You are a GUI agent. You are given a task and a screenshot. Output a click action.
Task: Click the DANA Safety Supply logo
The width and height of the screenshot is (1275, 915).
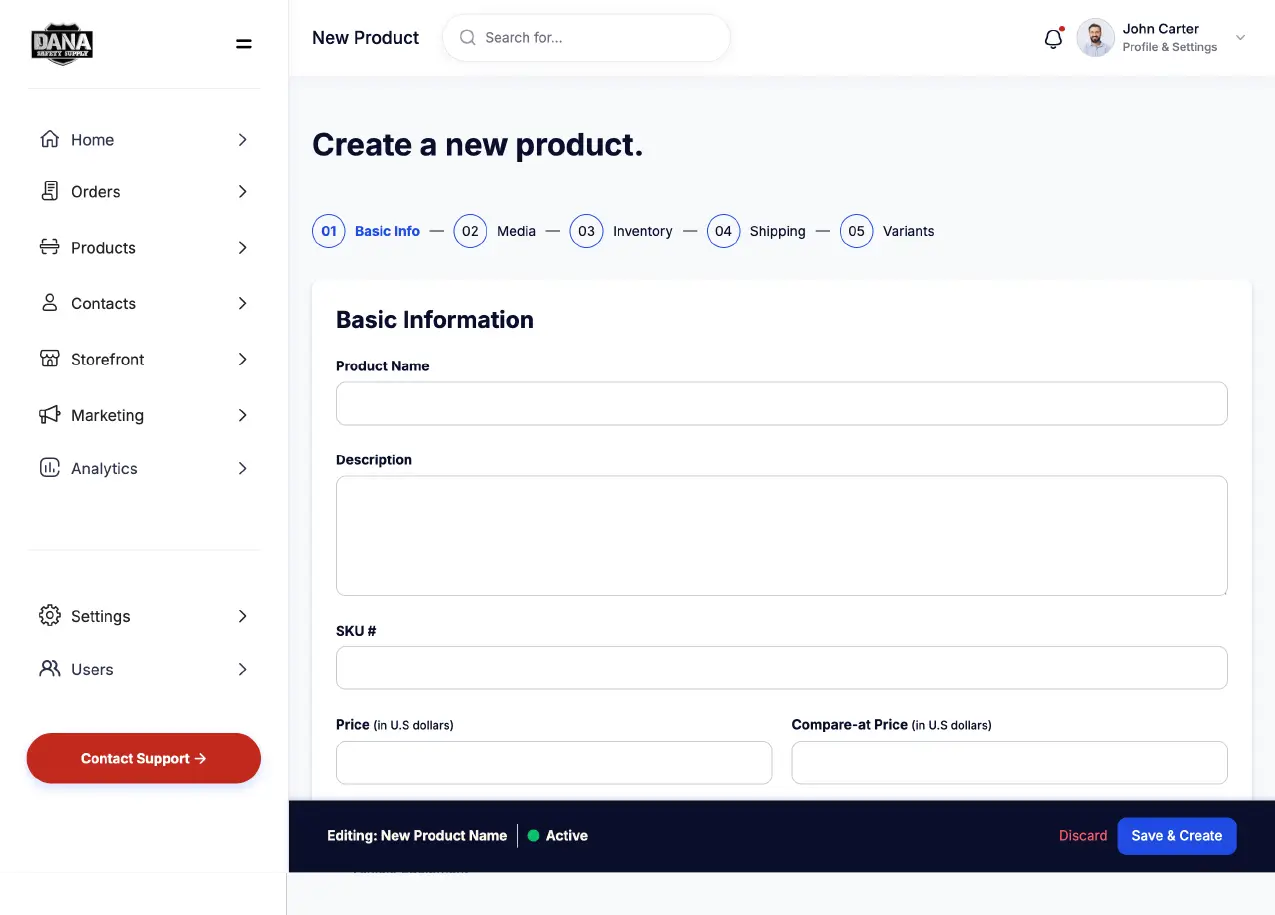pos(61,44)
